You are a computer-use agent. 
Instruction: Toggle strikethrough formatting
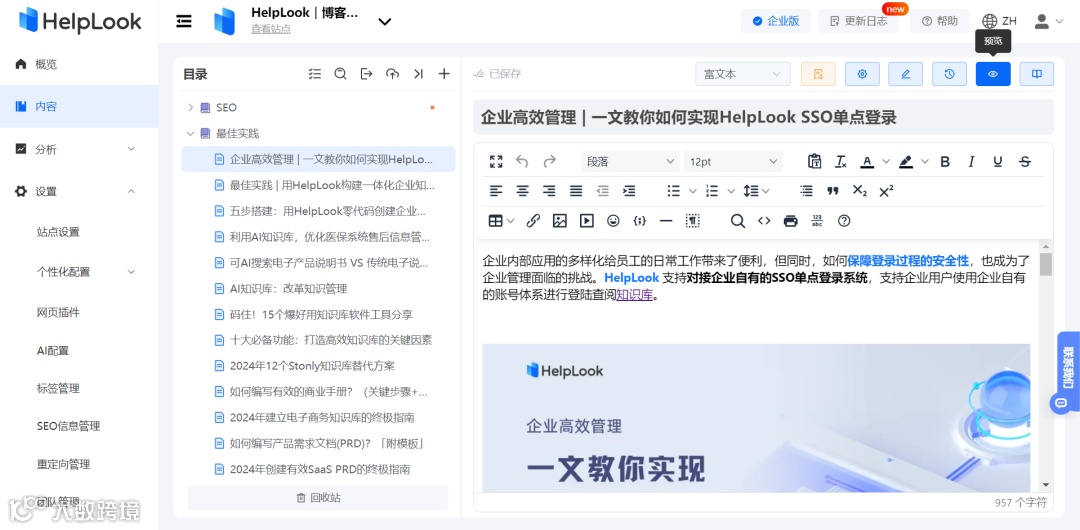[1025, 161]
